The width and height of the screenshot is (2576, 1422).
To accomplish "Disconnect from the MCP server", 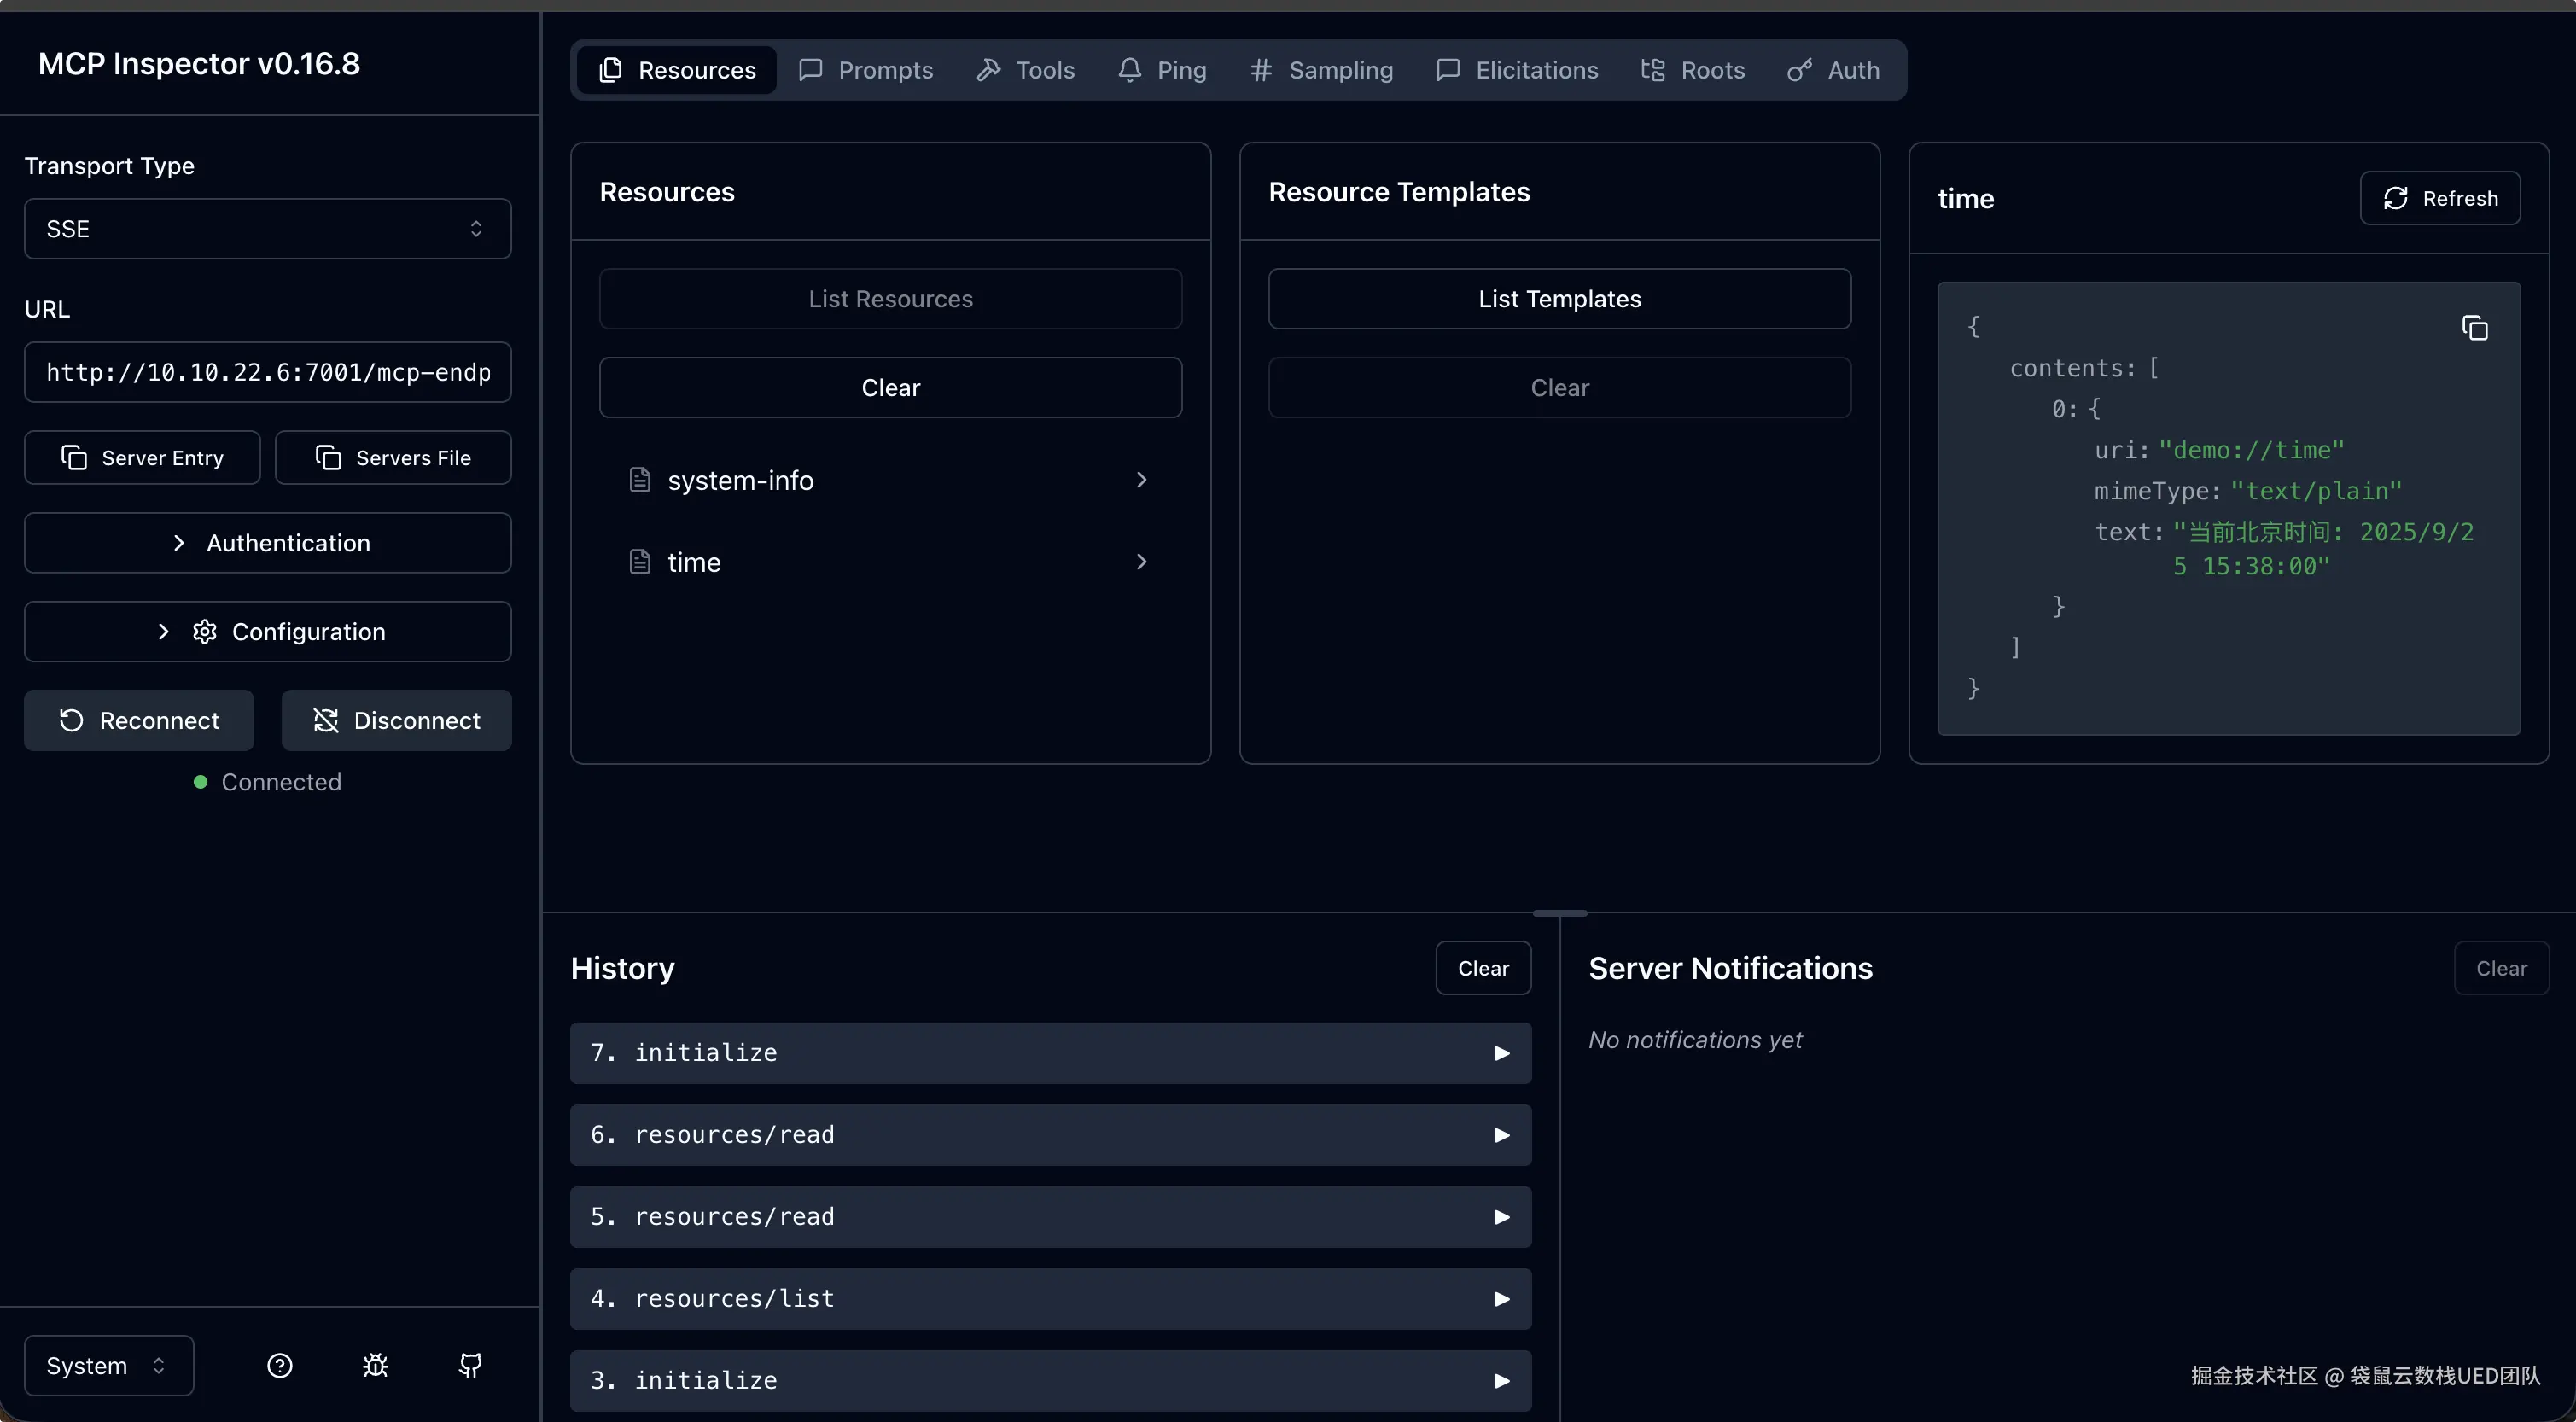I will pyautogui.click(x=396, y=720).
